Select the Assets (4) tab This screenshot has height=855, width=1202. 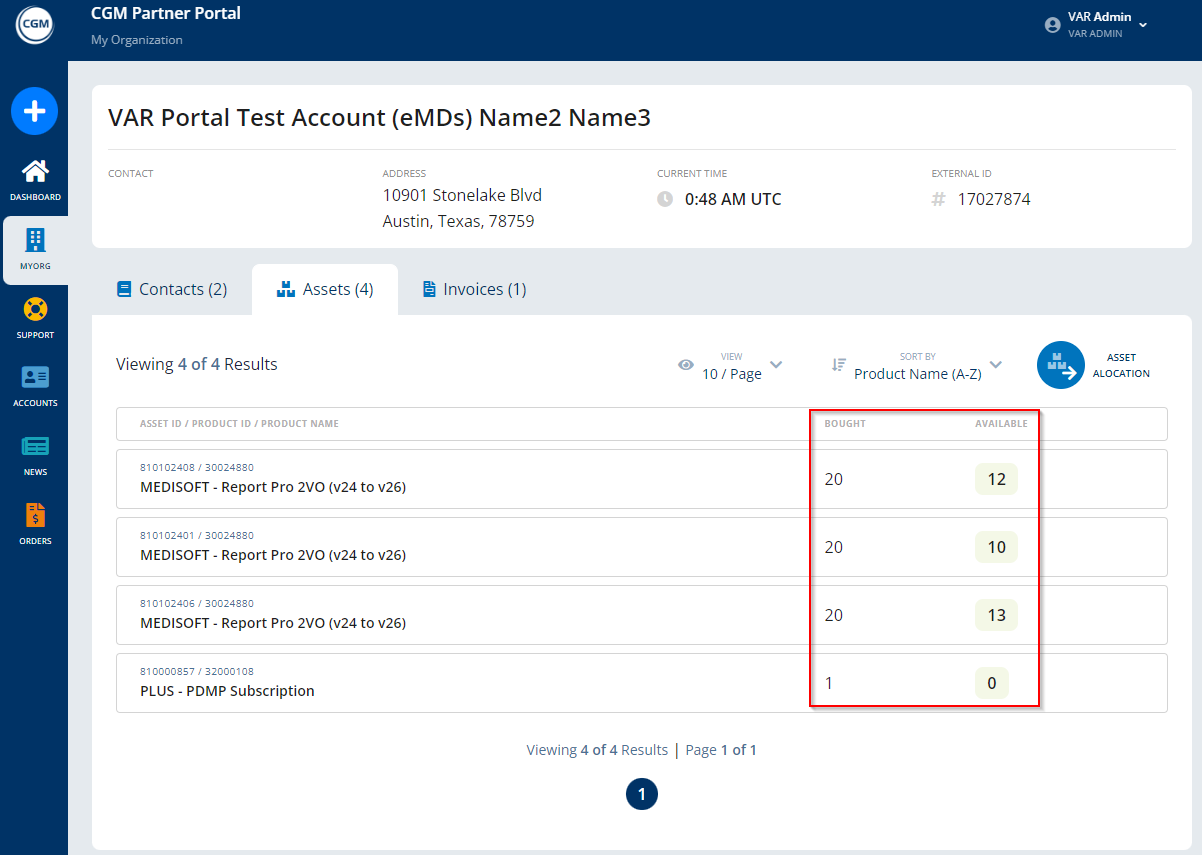(325, 290)
